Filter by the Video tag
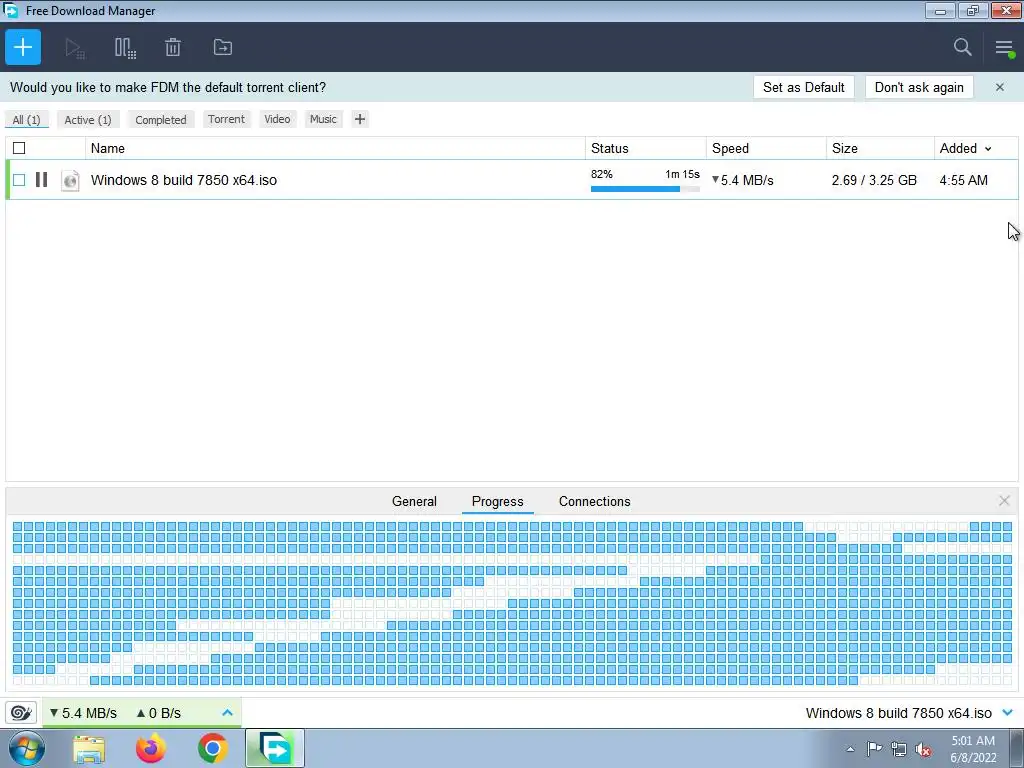The height and width of the screenshot is (768, 1024). click(x=277, y=119)
